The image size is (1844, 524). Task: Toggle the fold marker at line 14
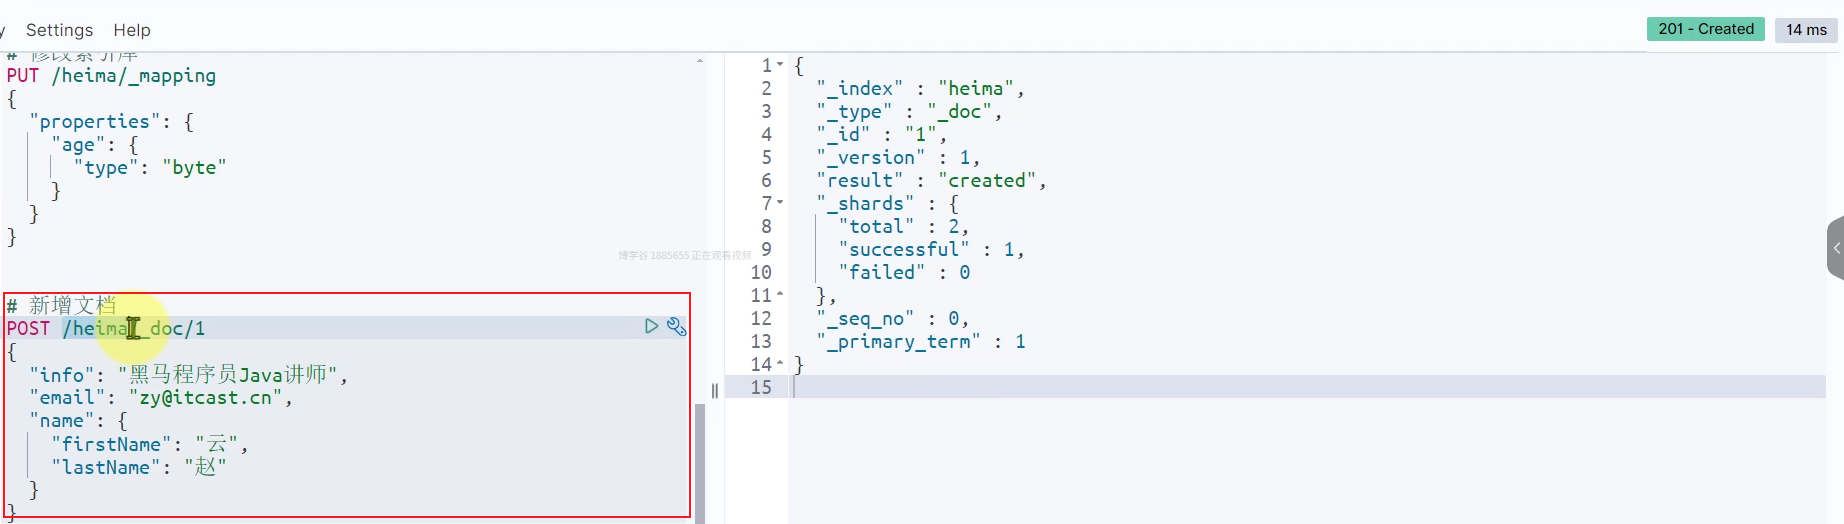780,364
